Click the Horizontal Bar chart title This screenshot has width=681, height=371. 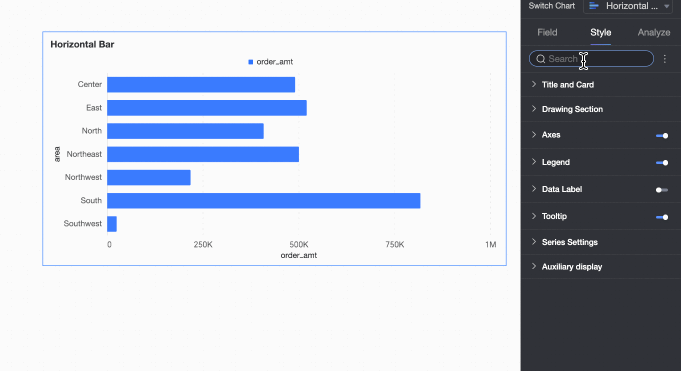coord(82,44)
